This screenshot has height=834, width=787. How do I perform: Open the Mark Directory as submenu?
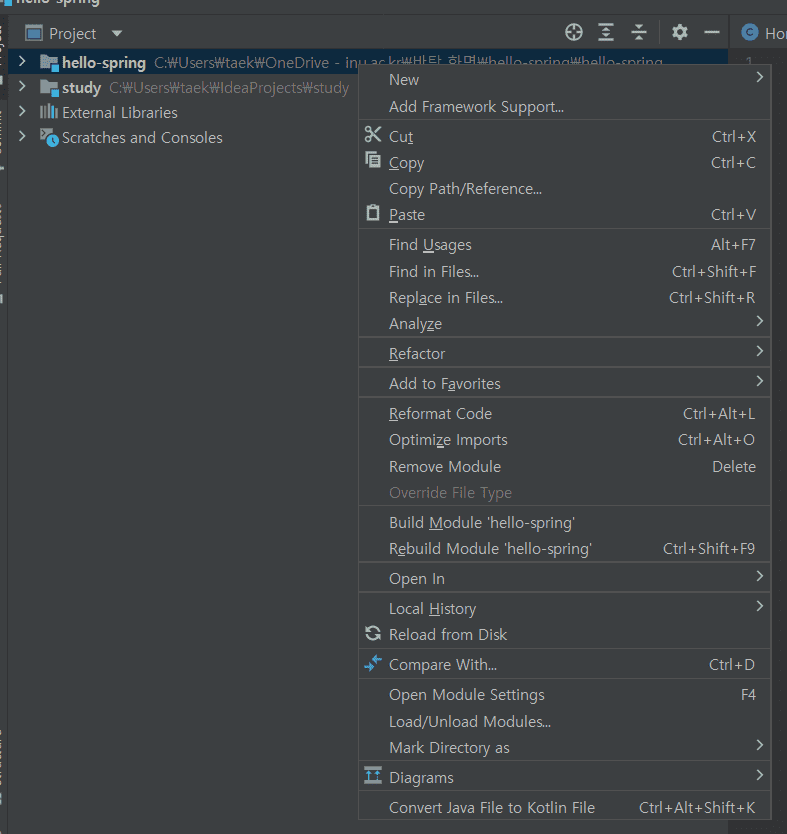[565, 747]
